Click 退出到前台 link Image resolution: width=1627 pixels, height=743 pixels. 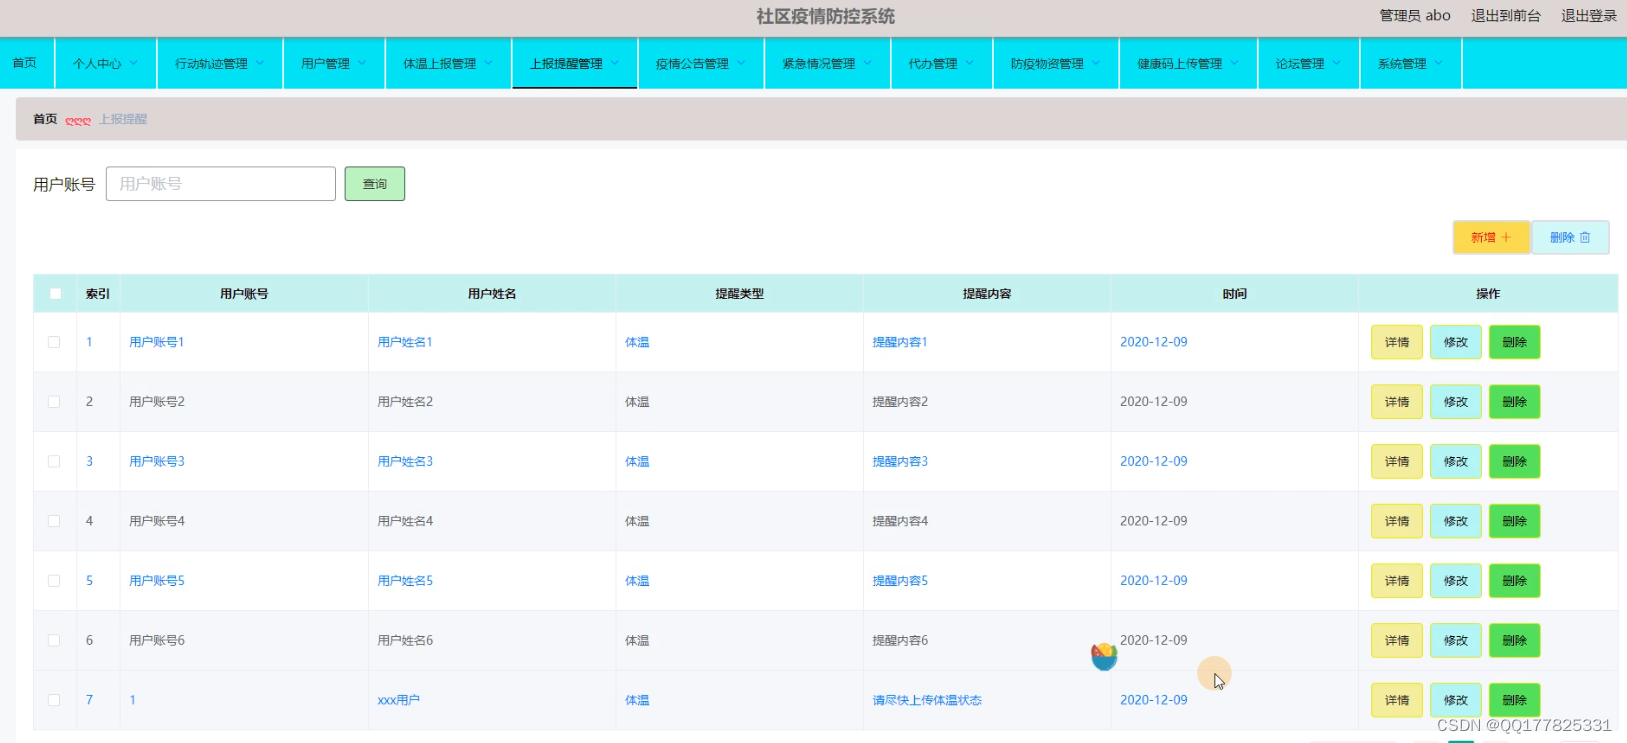[x=1506, y=16]
